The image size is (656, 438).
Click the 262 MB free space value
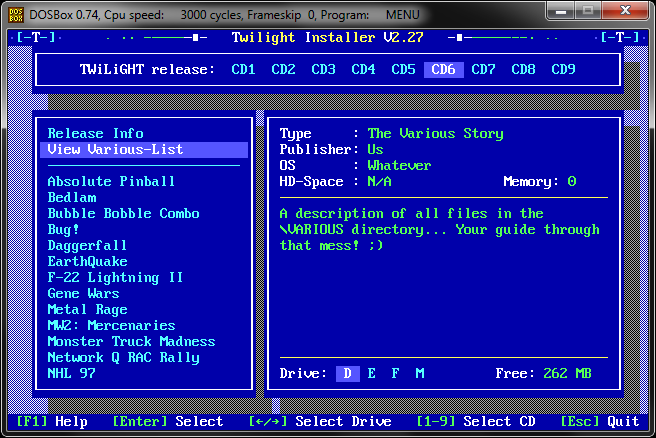click(567, 374)
